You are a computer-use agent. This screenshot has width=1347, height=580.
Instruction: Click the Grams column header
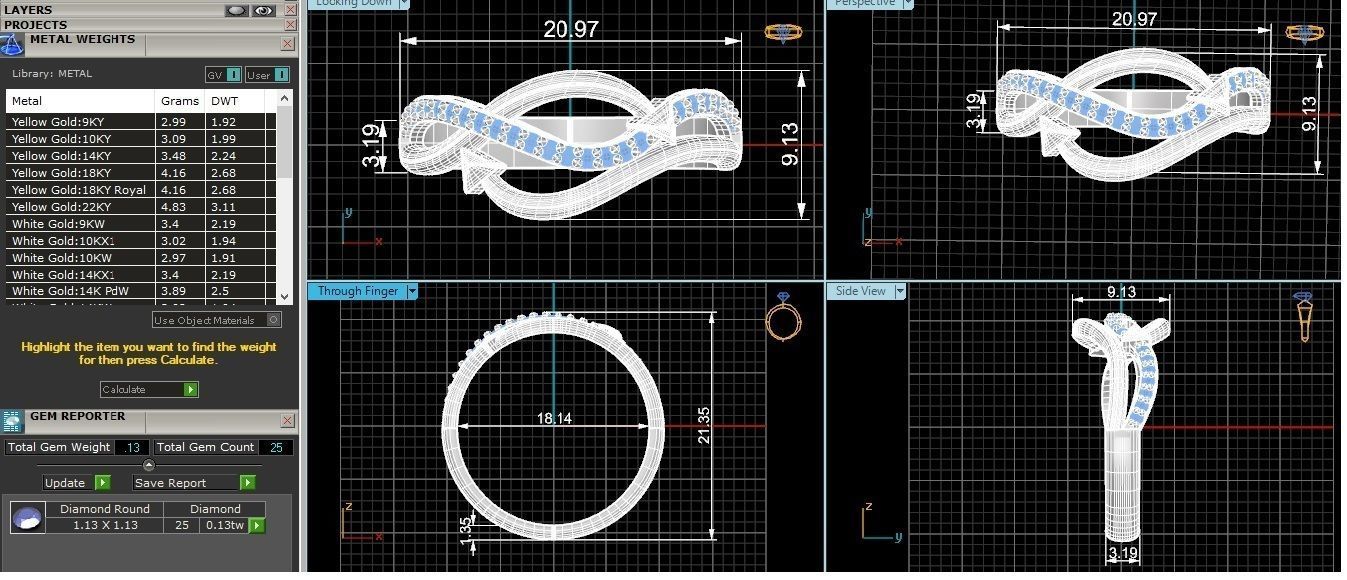[179, 101]
